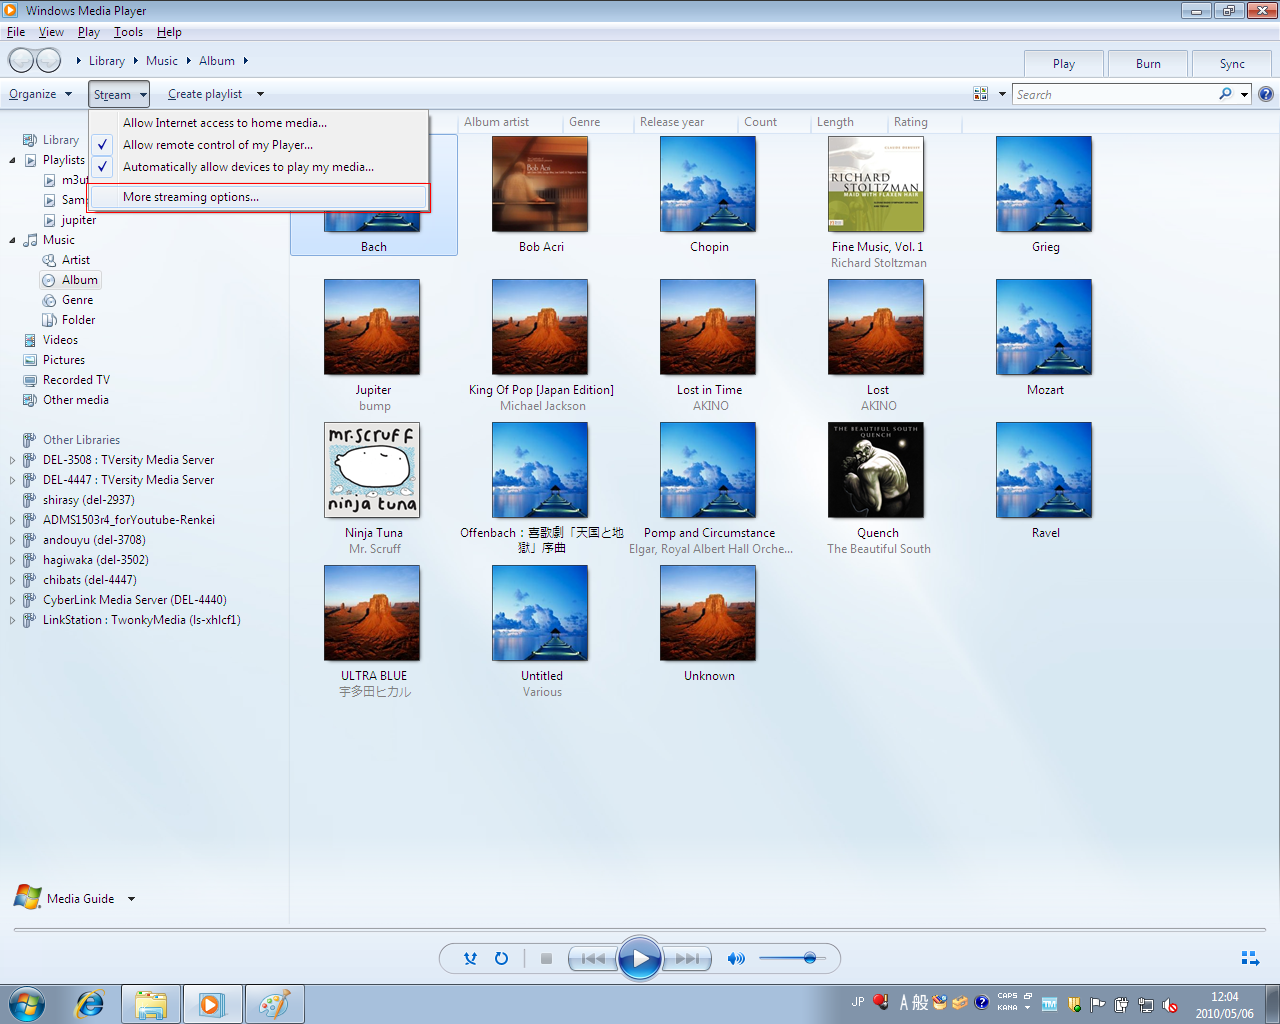
Task: Open the Organize dropdown
Action: coord(41,94)
